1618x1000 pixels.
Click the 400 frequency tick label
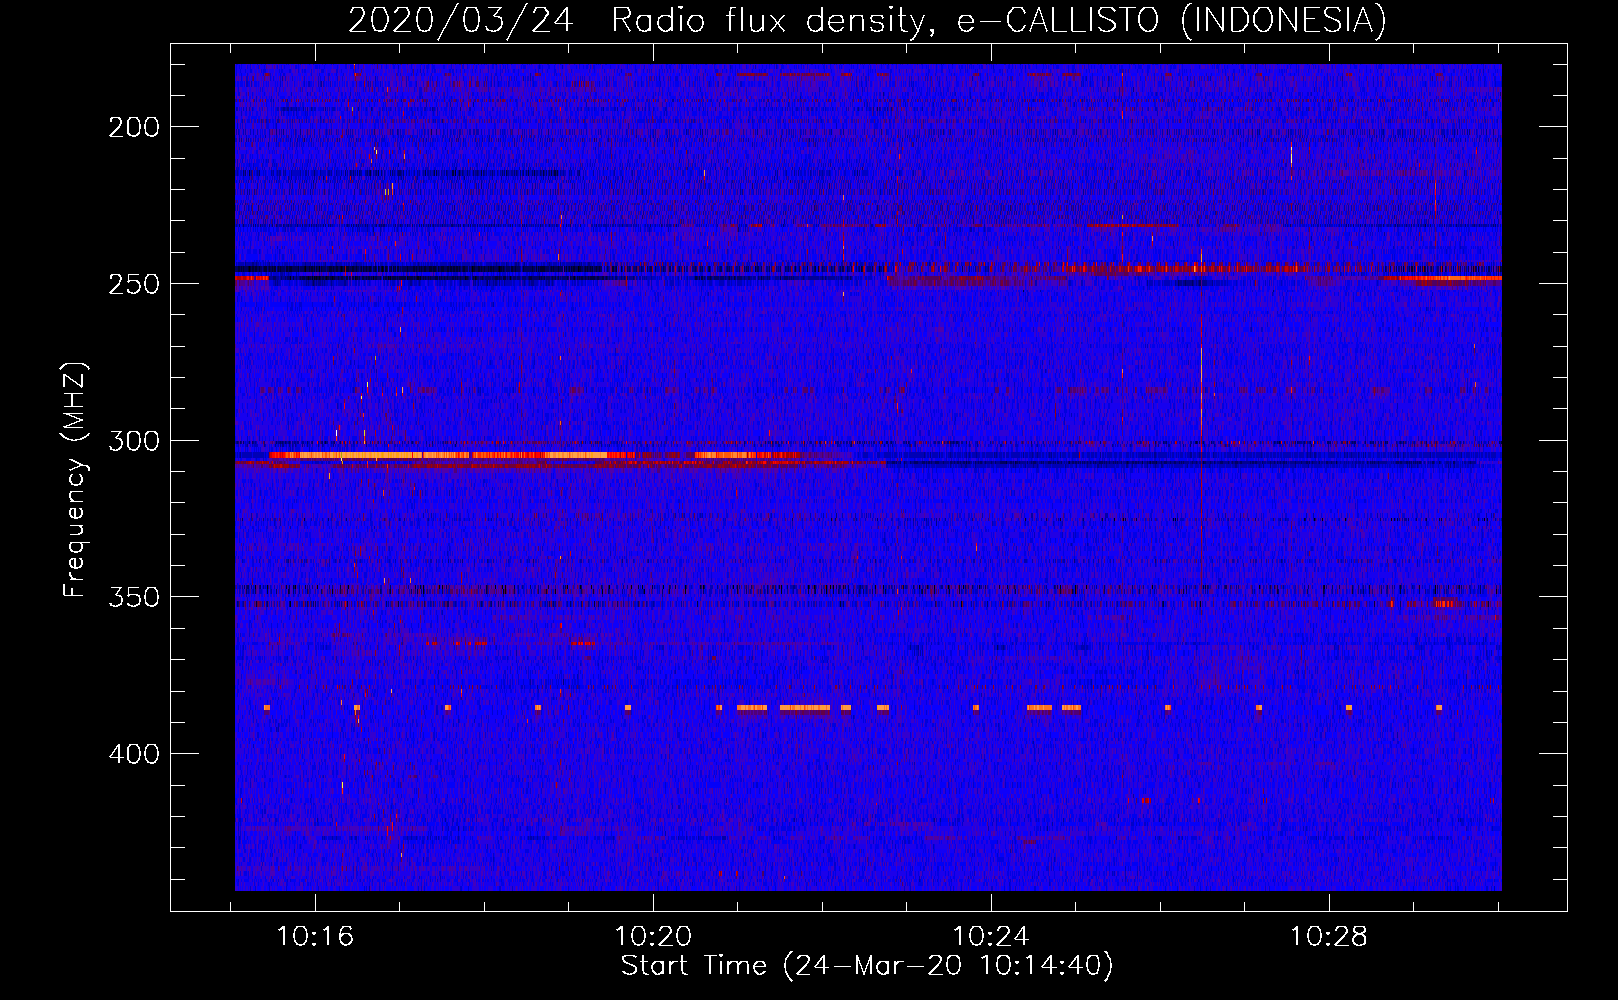pos(134,754)
